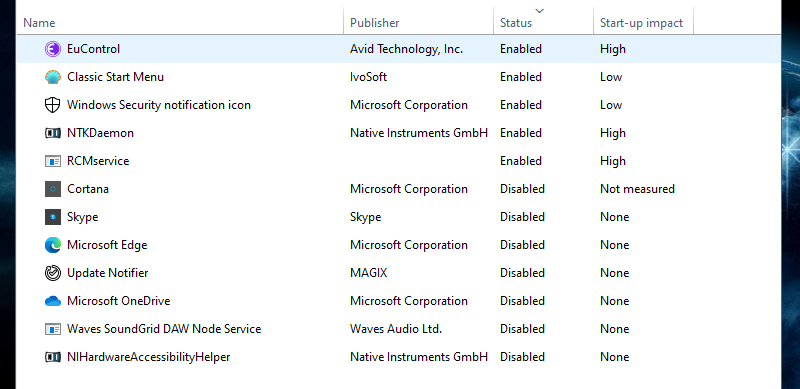Viewport: 800px width, 389px height.
Task: Click the Skype app icon
Action: coord(53,217)
